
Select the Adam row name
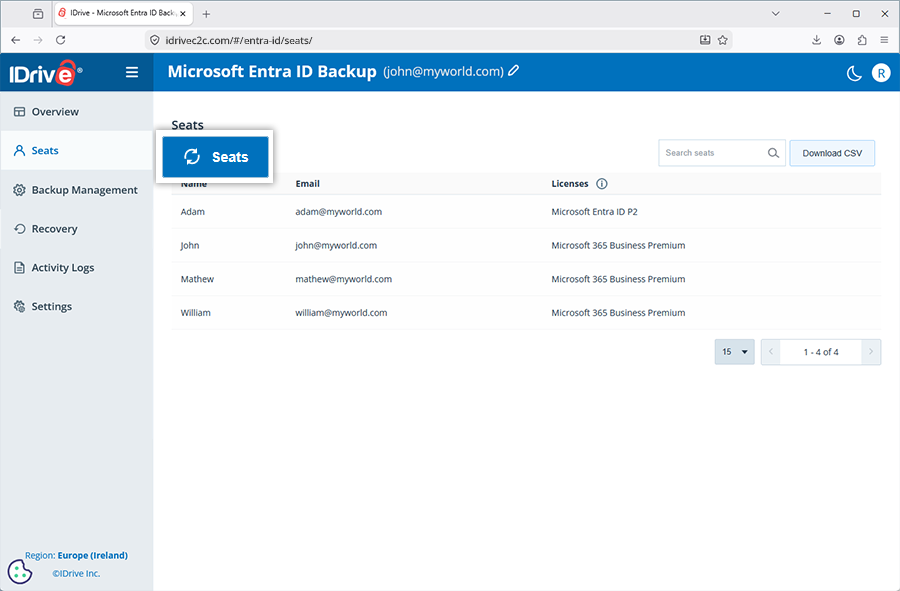193,212
